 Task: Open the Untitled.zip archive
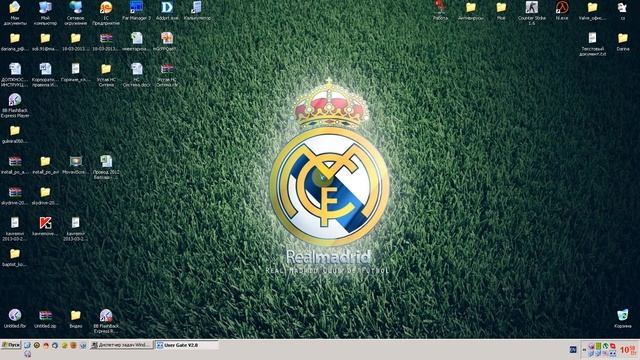[x=45, y=316]
